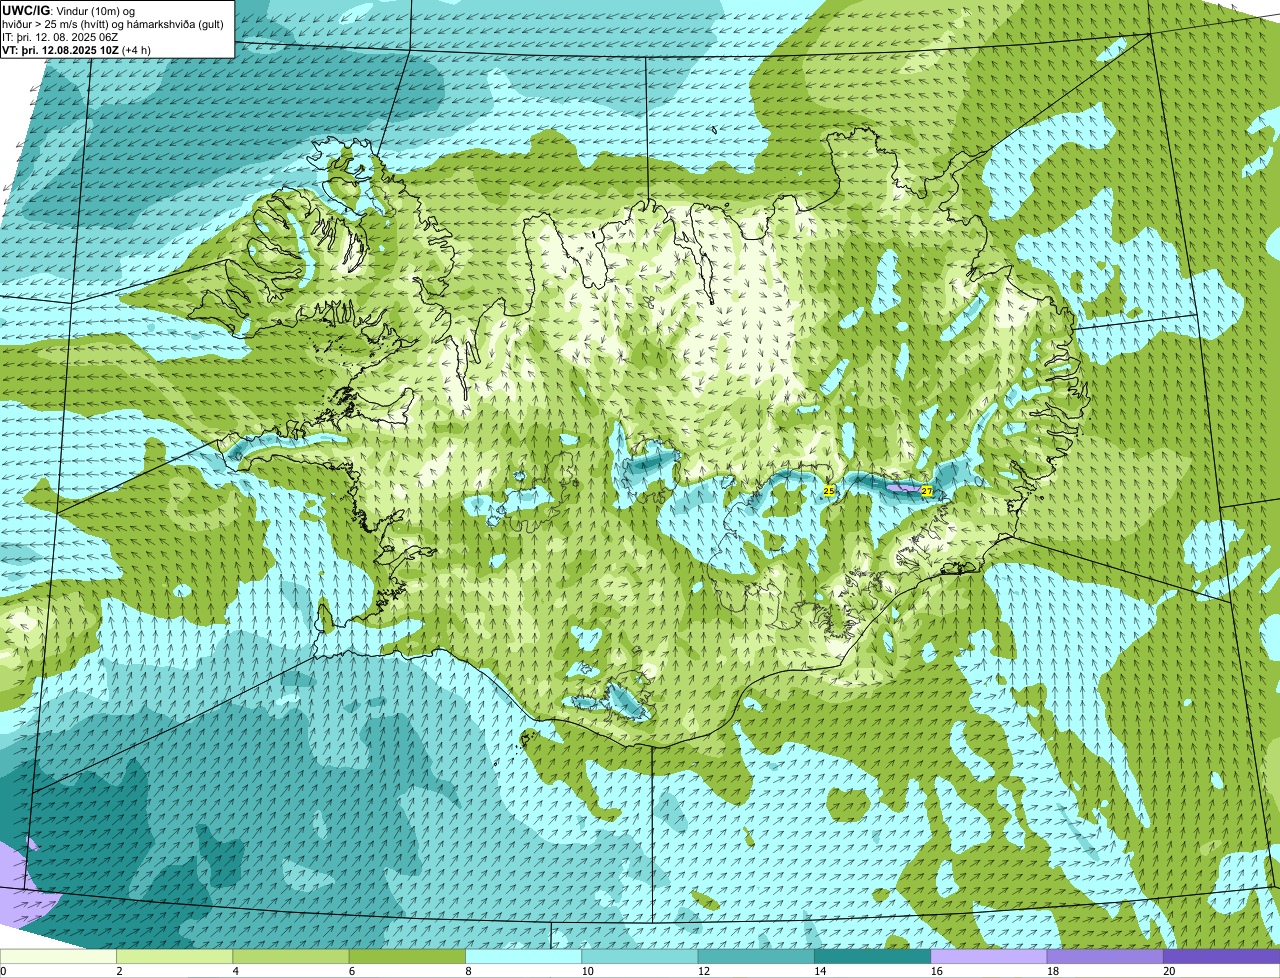Select the line "hviður > 25 m/s (hvítt) og hámarkshviða (gult)"
This screenshot has width=1280, height=978.
pyautogui.click(x=115, y=23)
